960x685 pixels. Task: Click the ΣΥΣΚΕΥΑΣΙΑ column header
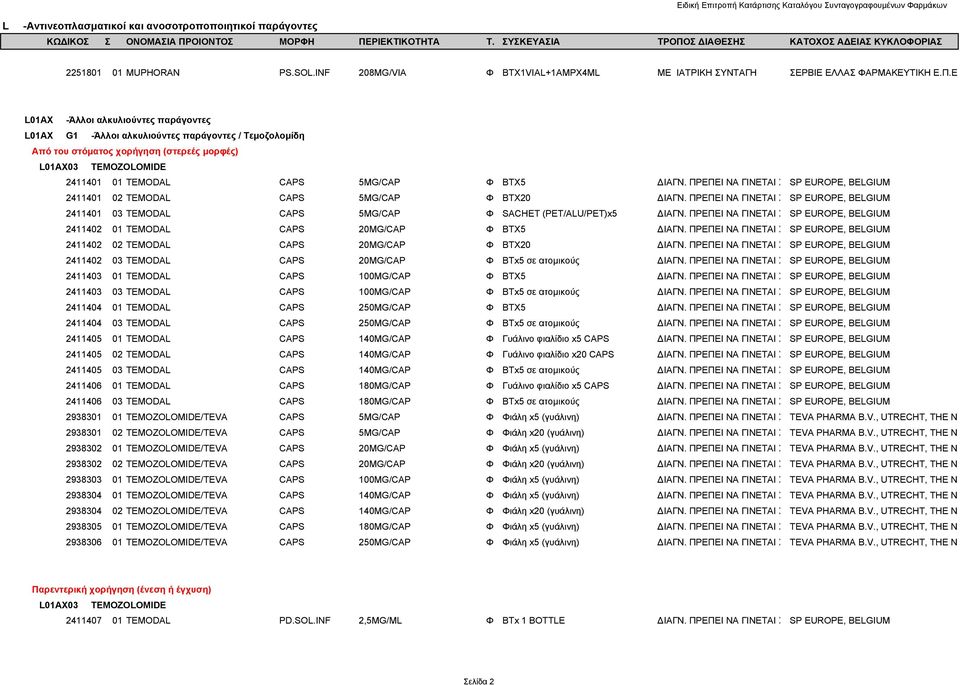(x=531, y=42)
